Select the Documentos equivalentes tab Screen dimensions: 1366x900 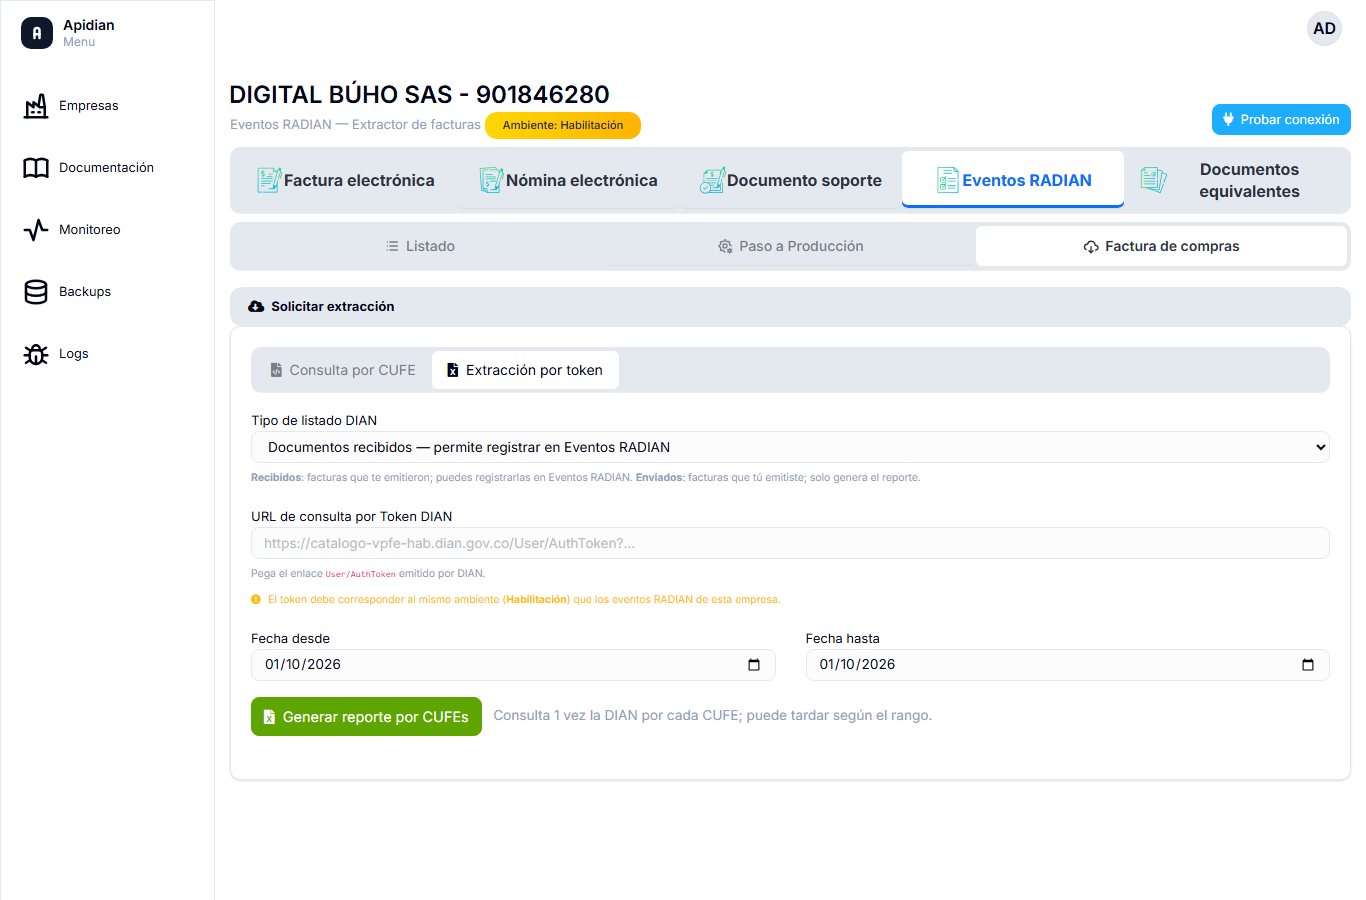(1235, 181)
